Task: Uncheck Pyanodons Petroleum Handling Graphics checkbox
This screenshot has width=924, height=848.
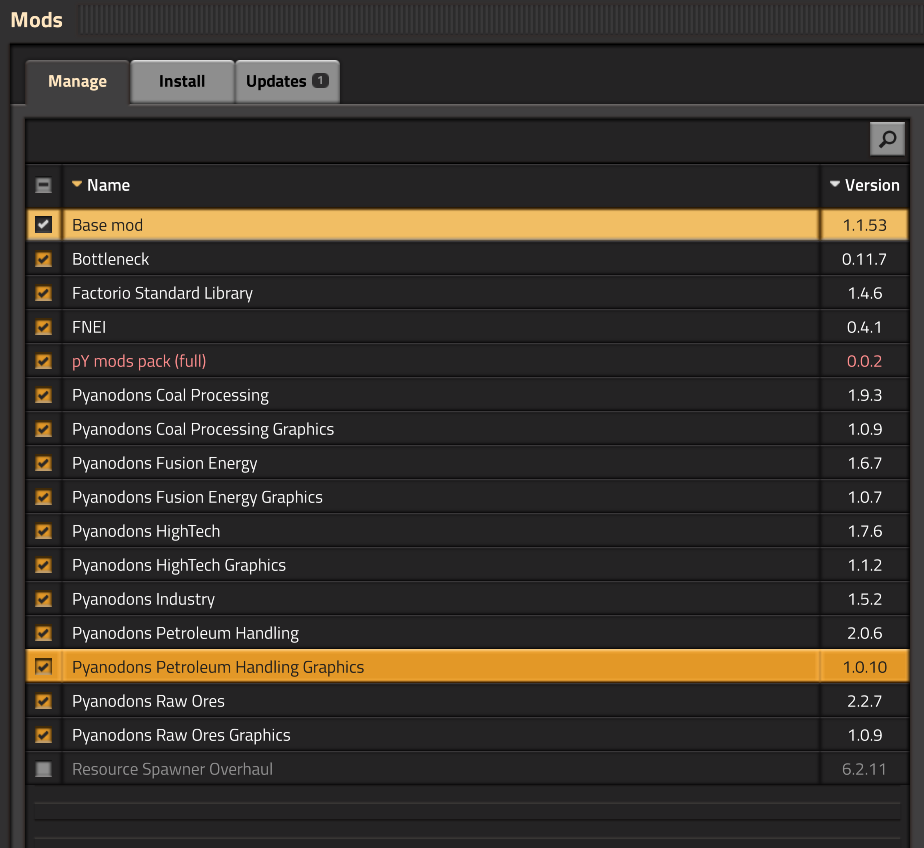Action: (x=44, y=667)
